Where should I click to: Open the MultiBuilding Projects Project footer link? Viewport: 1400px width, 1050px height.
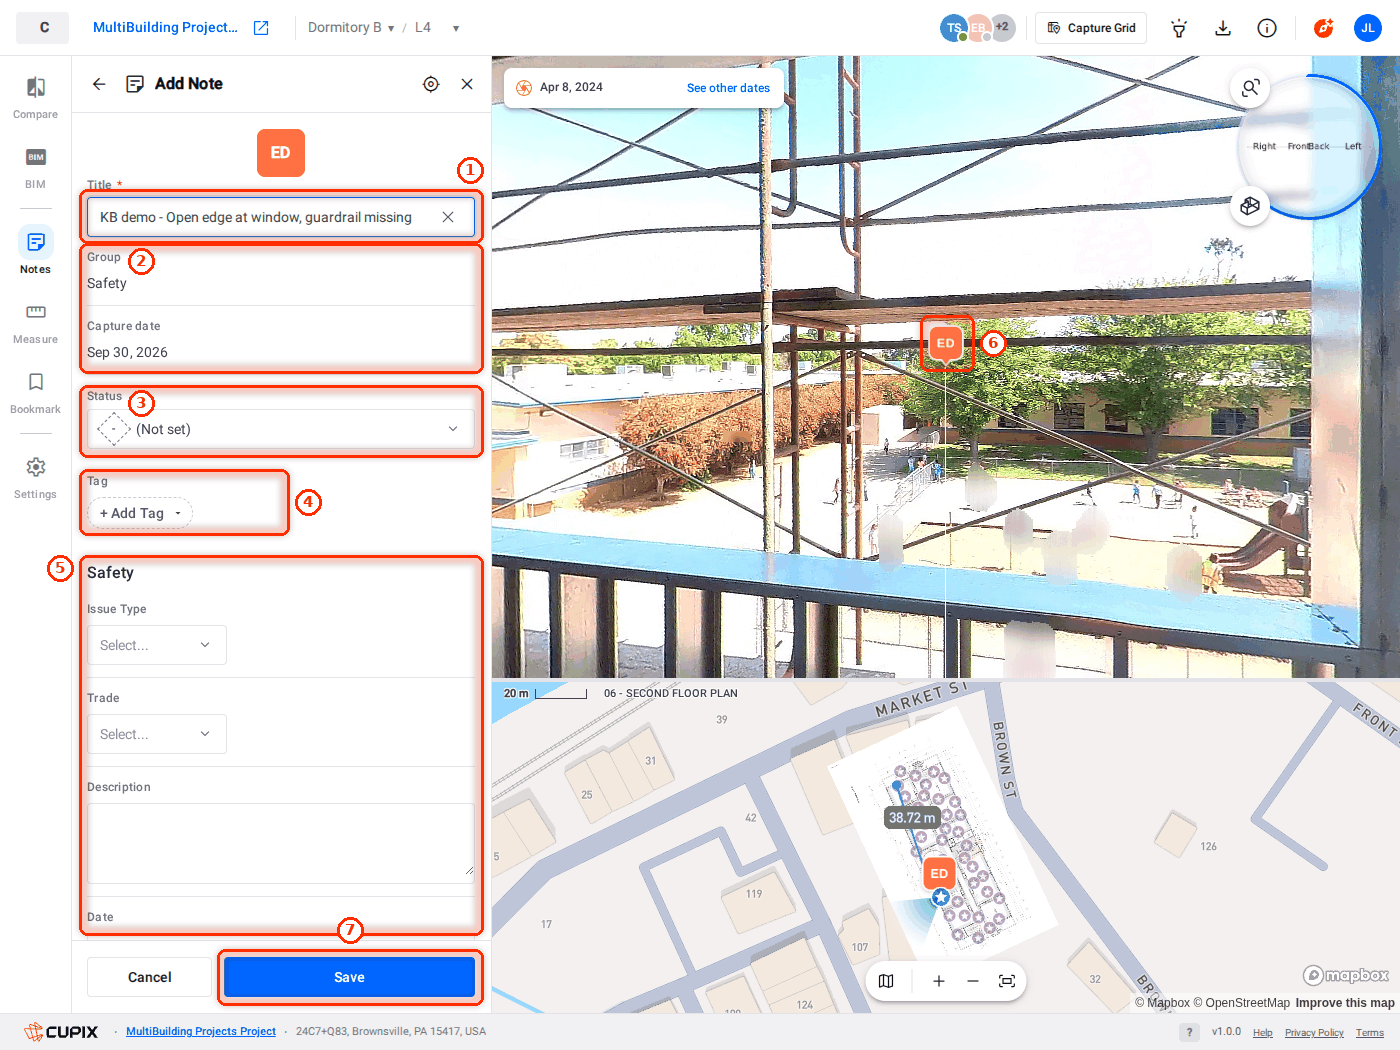201,1031
